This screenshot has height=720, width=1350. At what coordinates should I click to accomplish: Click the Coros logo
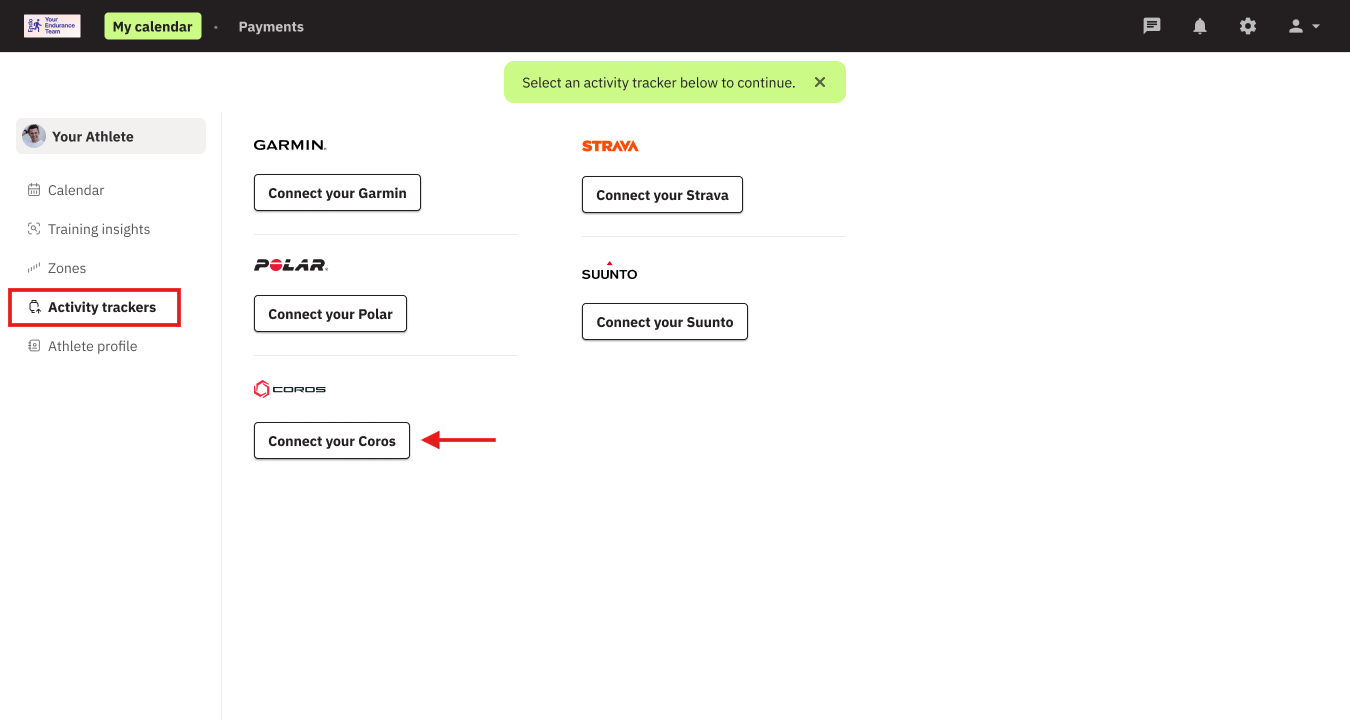tap(290, 389)
